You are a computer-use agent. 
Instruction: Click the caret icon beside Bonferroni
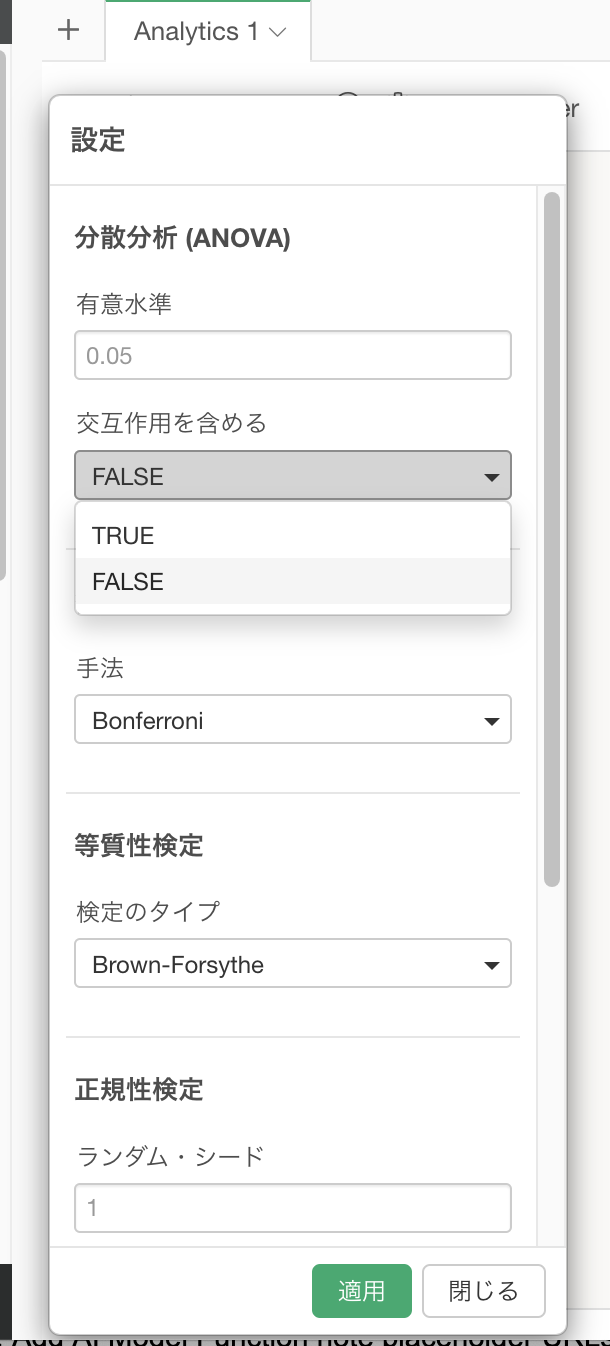click(491, 721)
